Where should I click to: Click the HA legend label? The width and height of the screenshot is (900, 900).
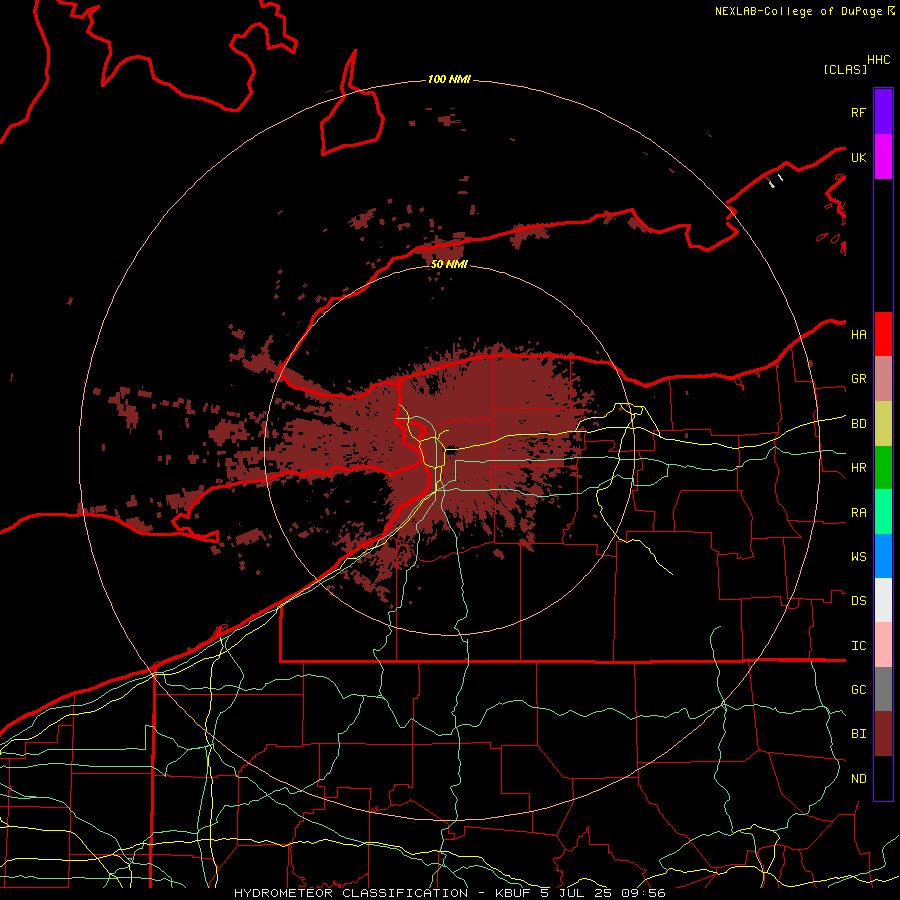(x=859, y=334)
